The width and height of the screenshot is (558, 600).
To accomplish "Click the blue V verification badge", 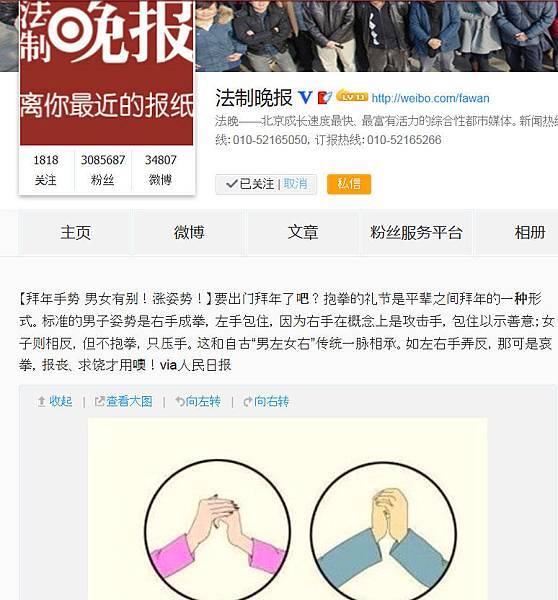I will [x=305, y=98].
